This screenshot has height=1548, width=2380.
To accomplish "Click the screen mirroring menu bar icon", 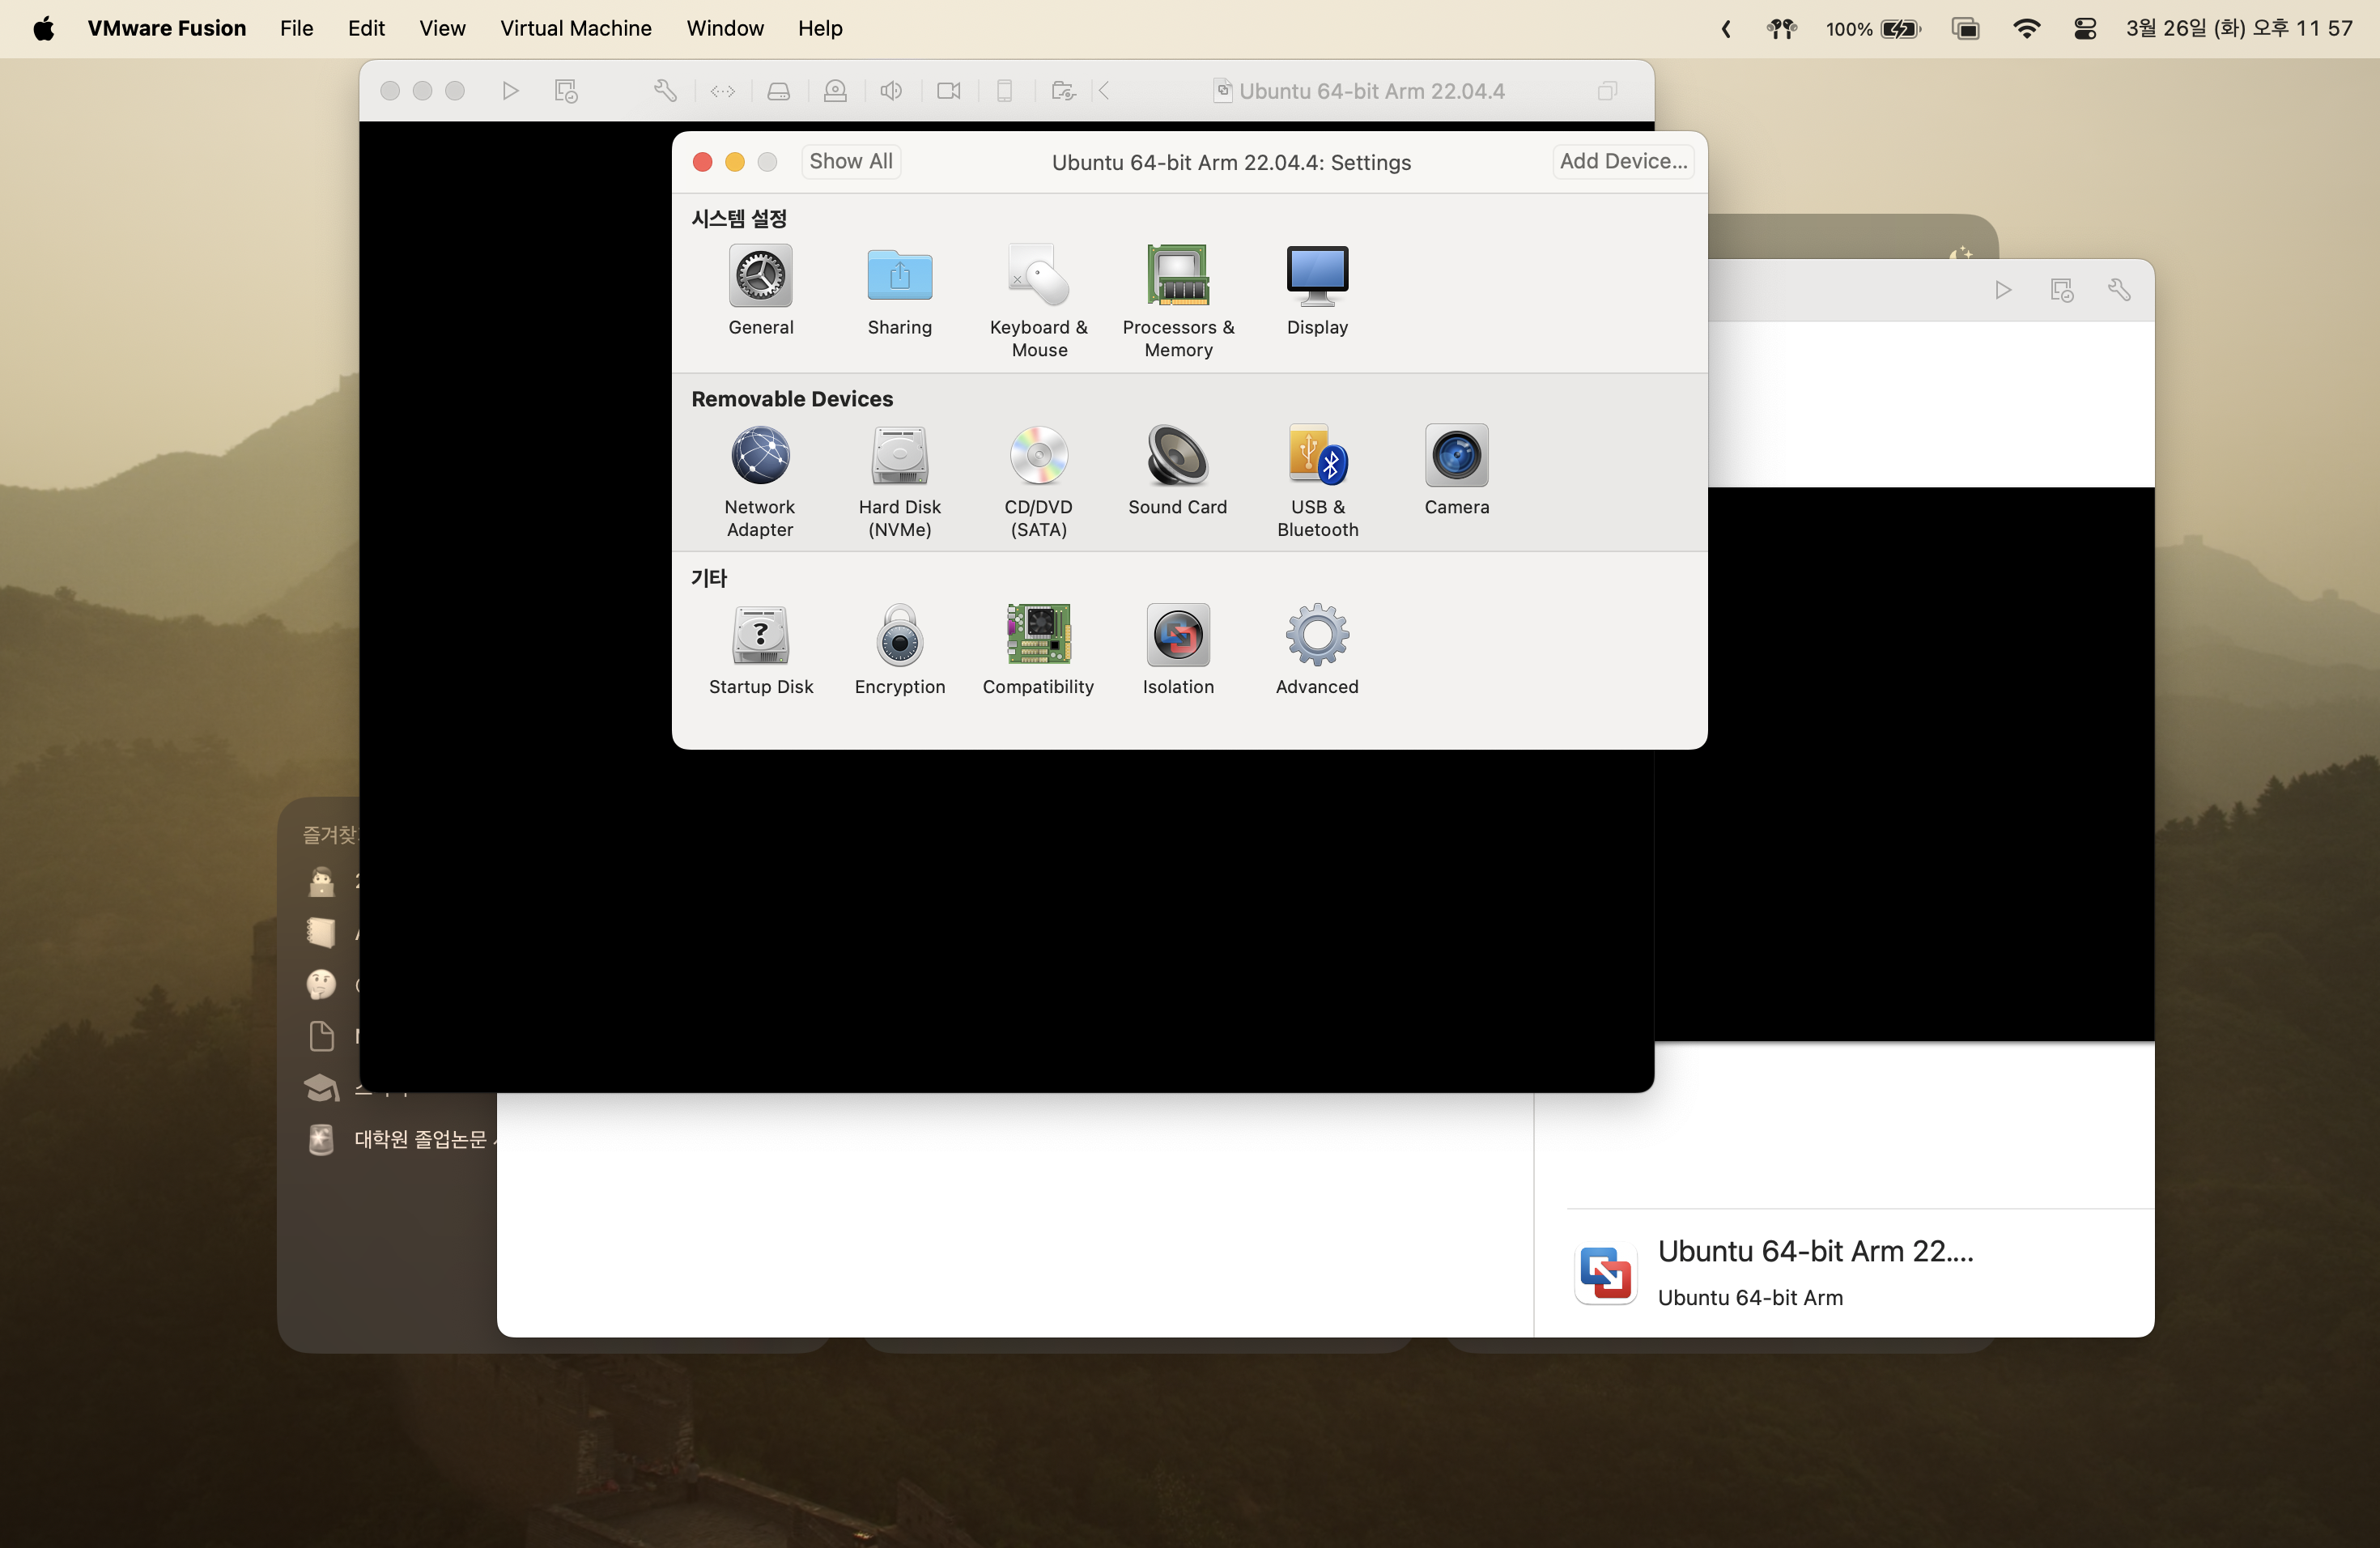I will [x=1965, y=28].
